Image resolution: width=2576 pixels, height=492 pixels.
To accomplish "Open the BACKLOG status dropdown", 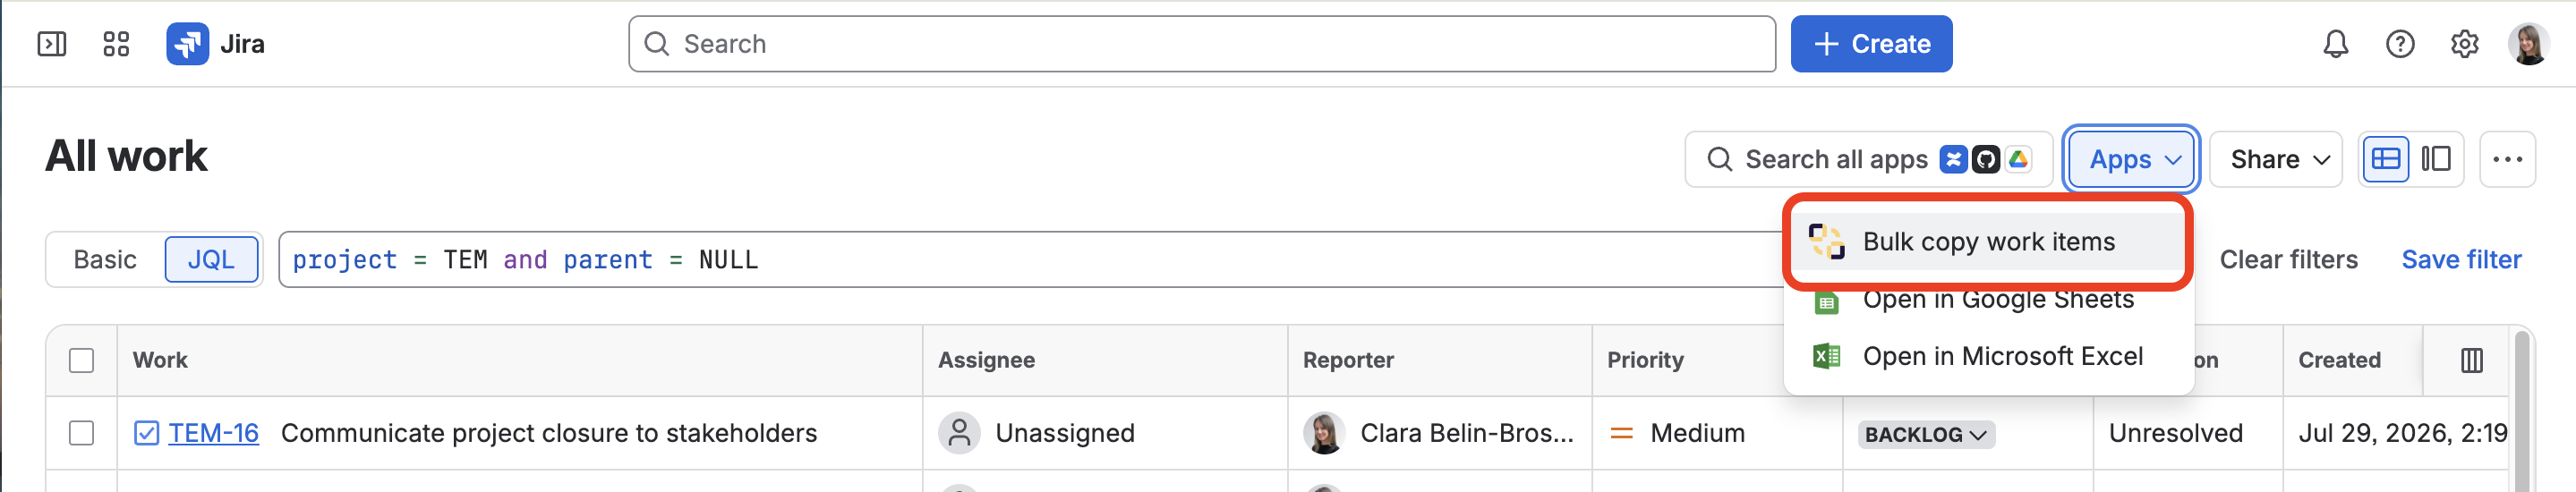I will point(1926,434).
